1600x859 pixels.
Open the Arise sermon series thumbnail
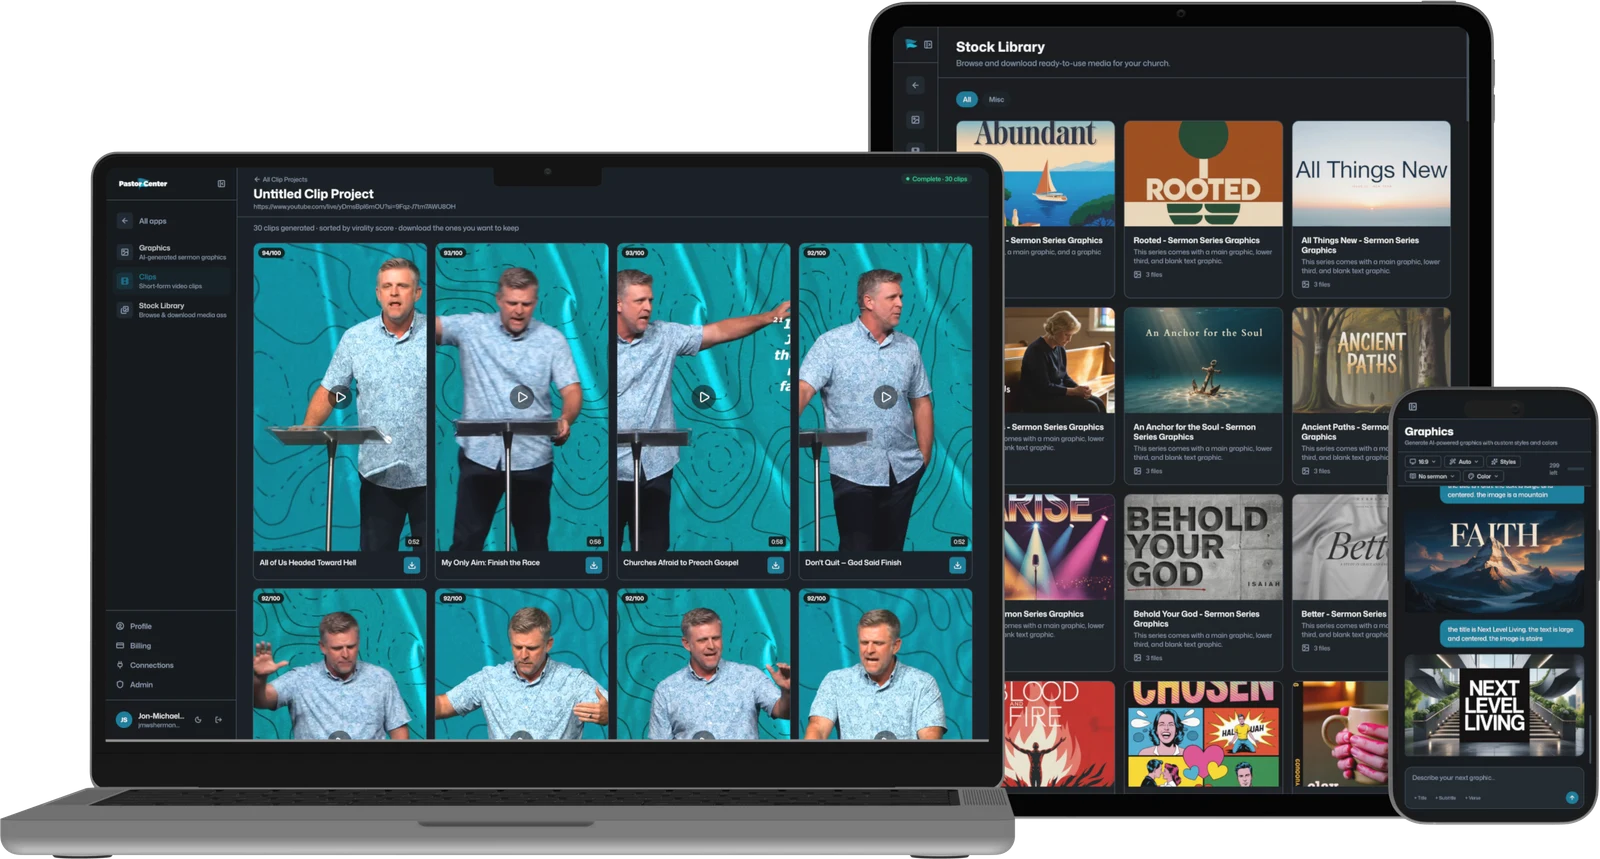[x=1059, y=547]
